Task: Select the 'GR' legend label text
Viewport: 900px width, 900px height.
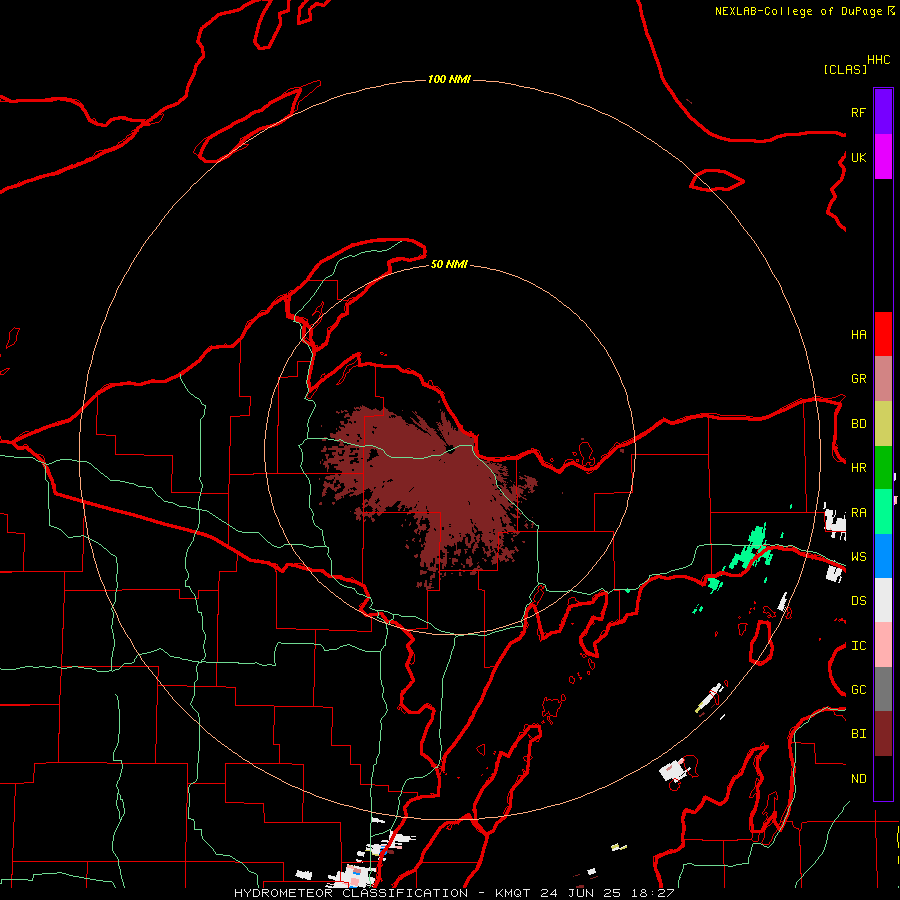Action: (x=858, y=379)
